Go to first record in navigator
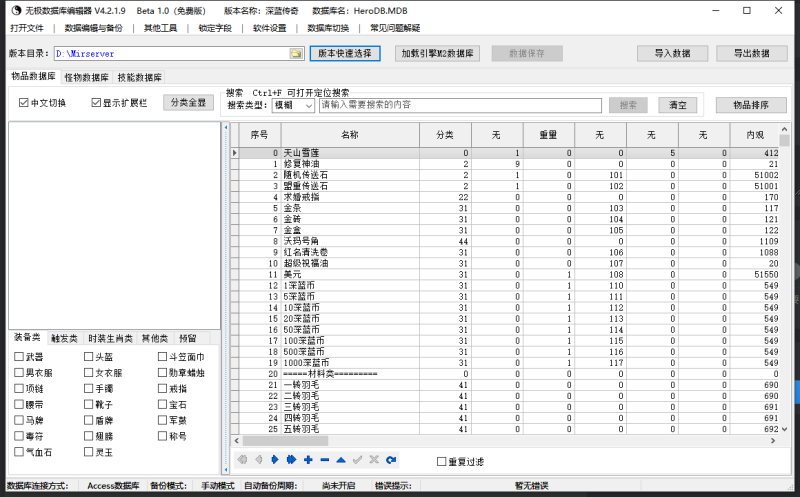Viewport: 800px width, 497px height. pos(242,460)
